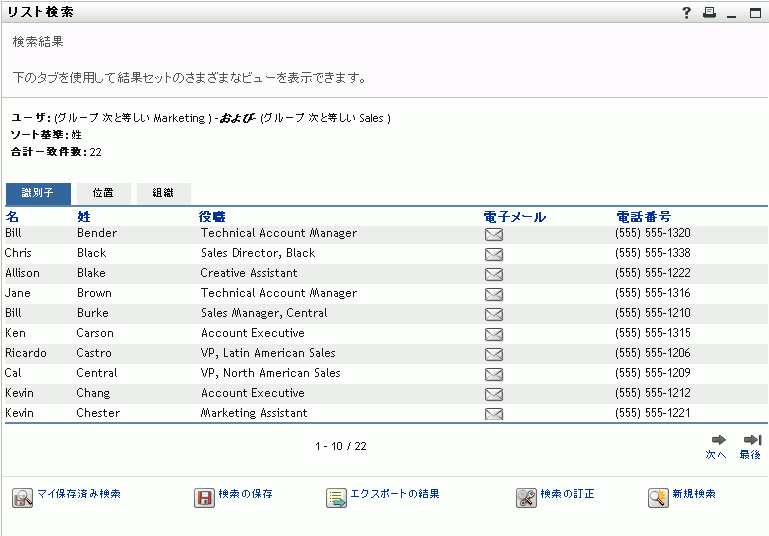
Task: Click the 検索の訂正 tools icon
Action: [526, 498]
